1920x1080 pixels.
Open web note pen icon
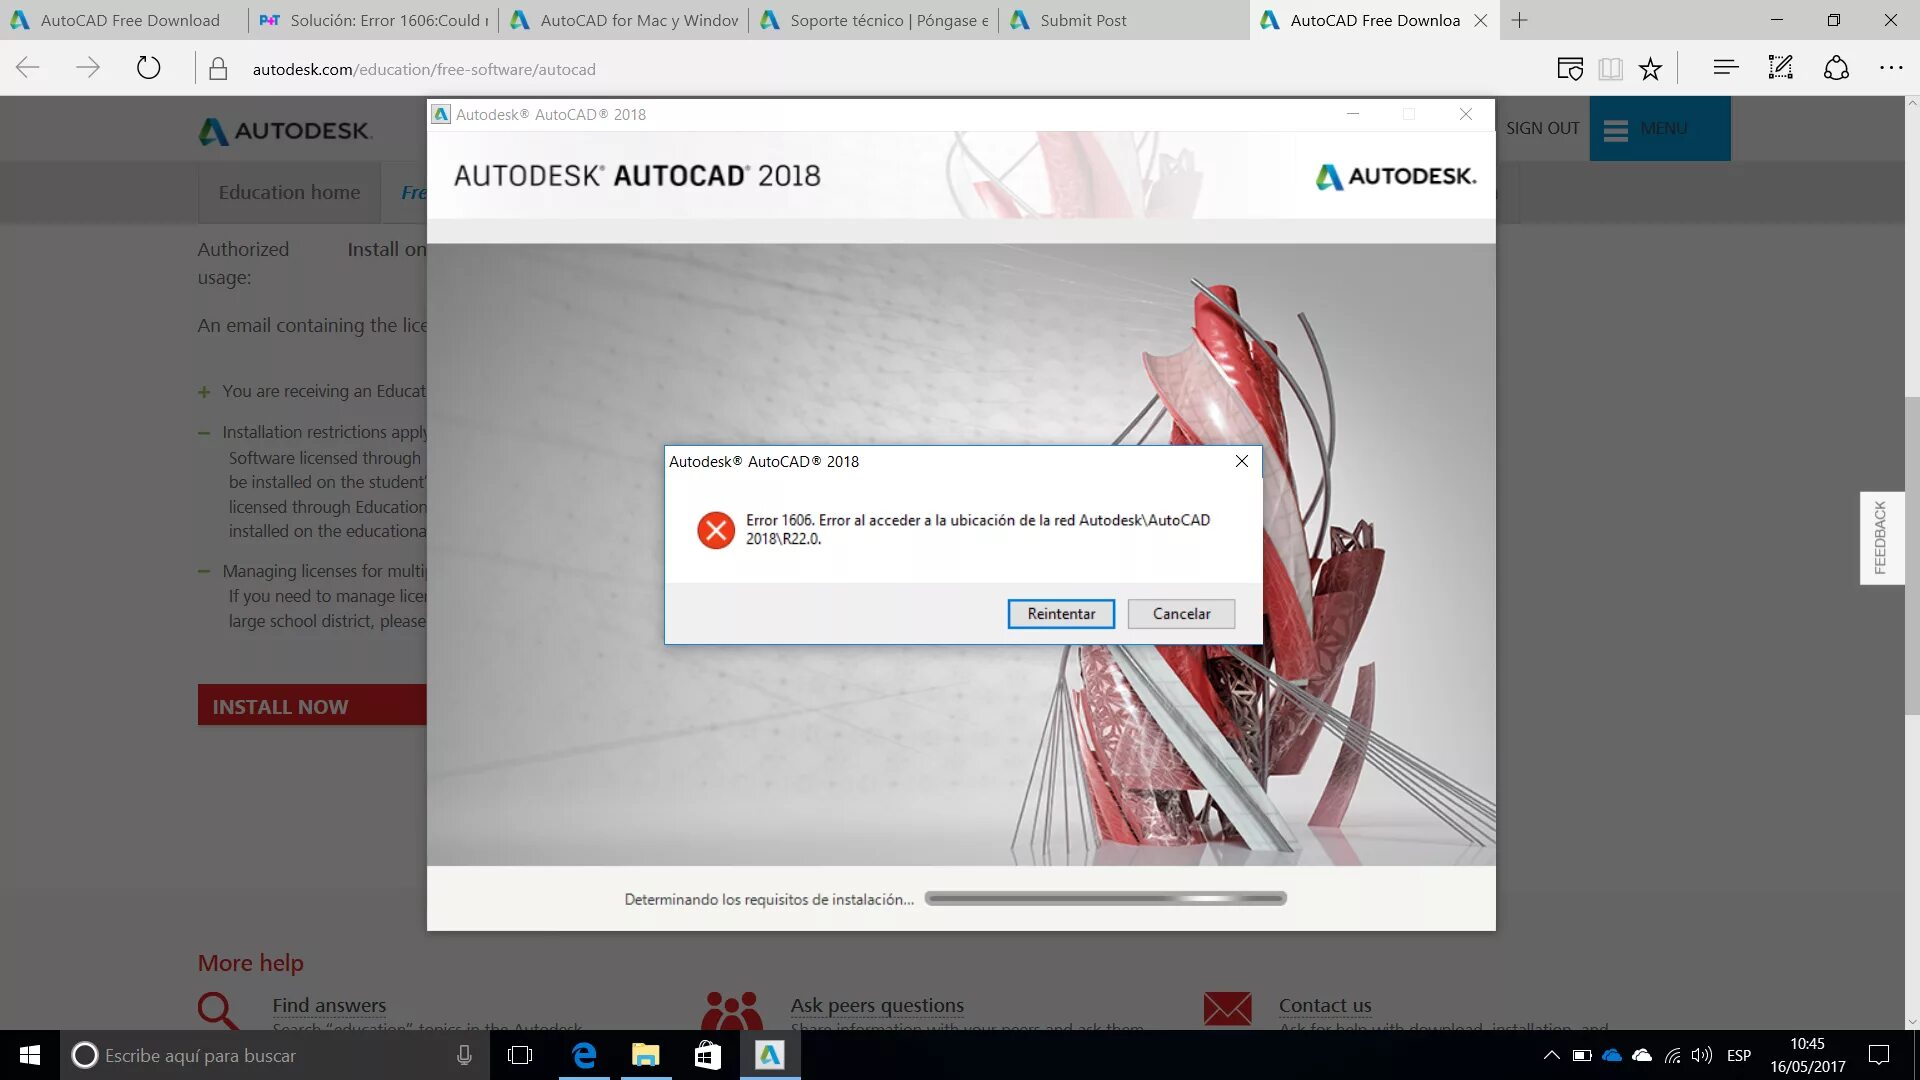[1780, 68]
